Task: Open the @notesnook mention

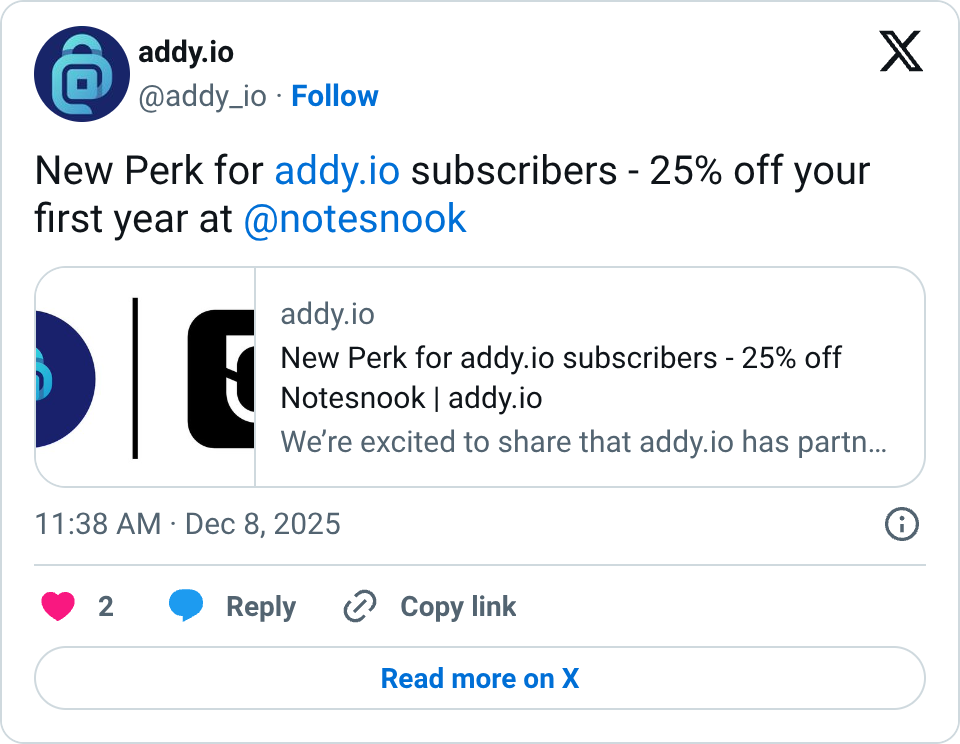Action: point(355,219)
